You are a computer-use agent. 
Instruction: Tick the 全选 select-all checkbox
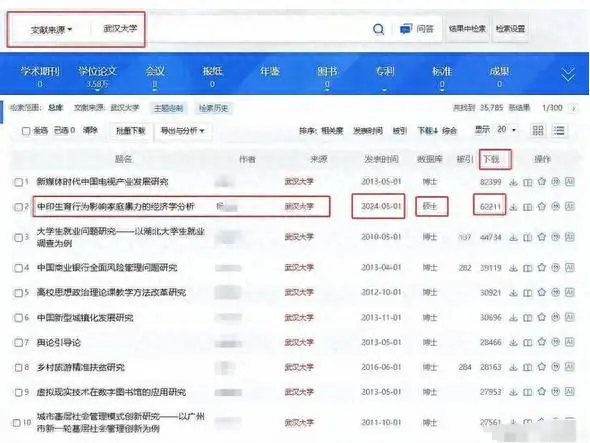(x=26, y=131)
